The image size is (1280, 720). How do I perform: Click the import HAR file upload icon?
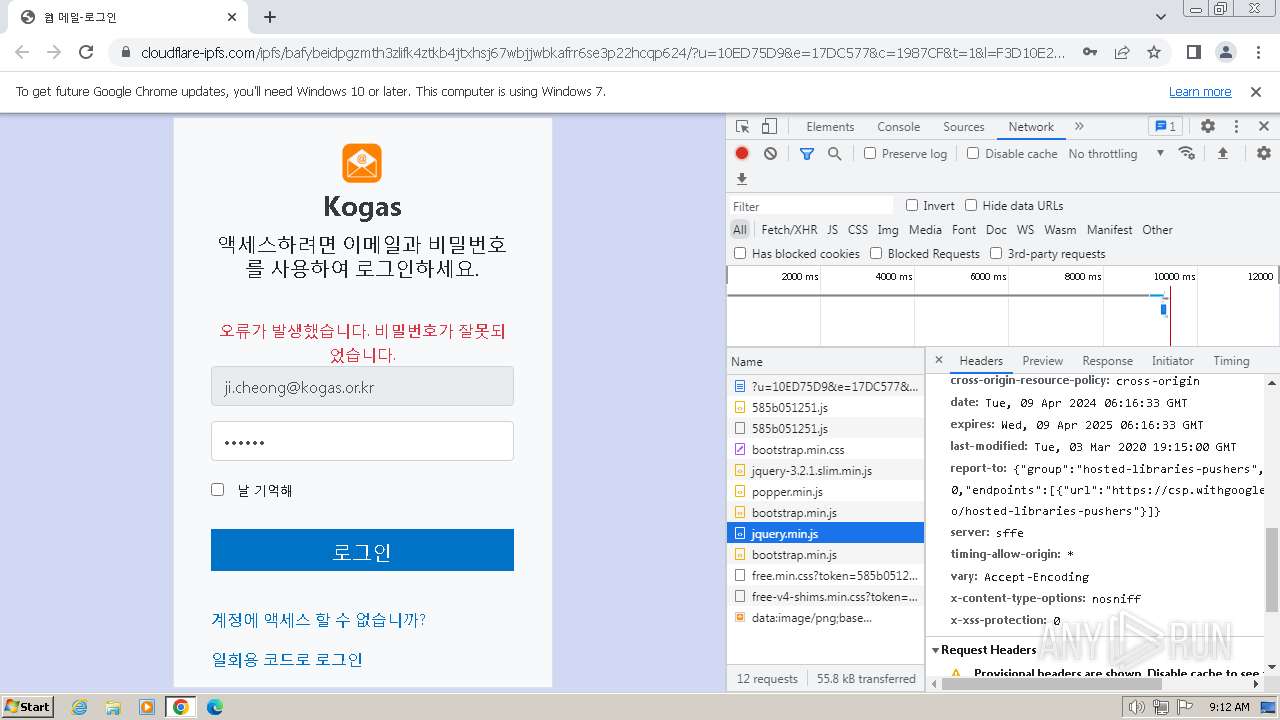coord(1222,153)
